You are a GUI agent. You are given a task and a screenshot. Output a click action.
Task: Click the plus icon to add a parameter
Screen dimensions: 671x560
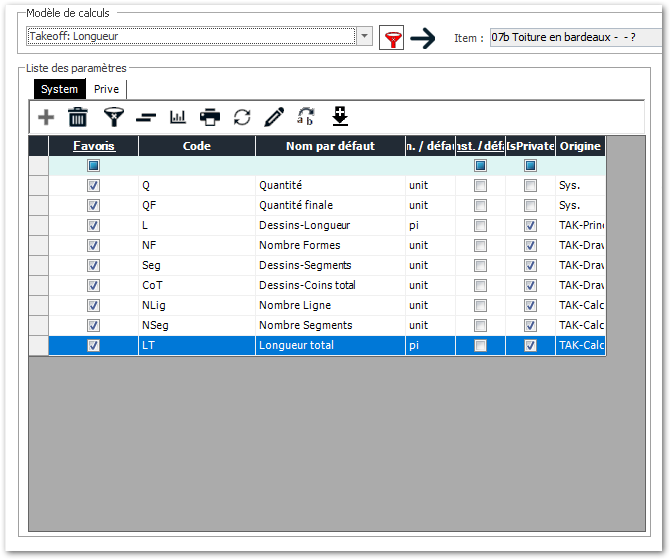[46, 117]
